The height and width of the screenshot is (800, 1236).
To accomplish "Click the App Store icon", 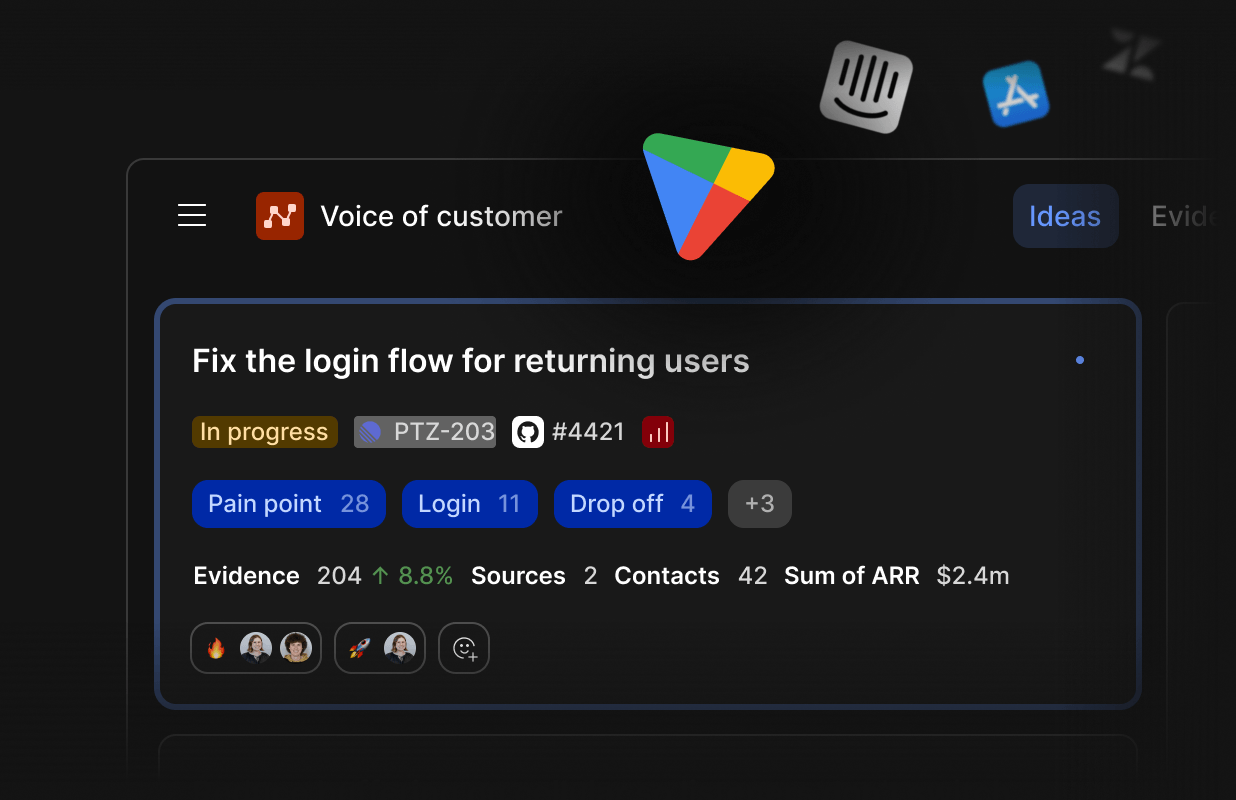I will (1016, 94).
